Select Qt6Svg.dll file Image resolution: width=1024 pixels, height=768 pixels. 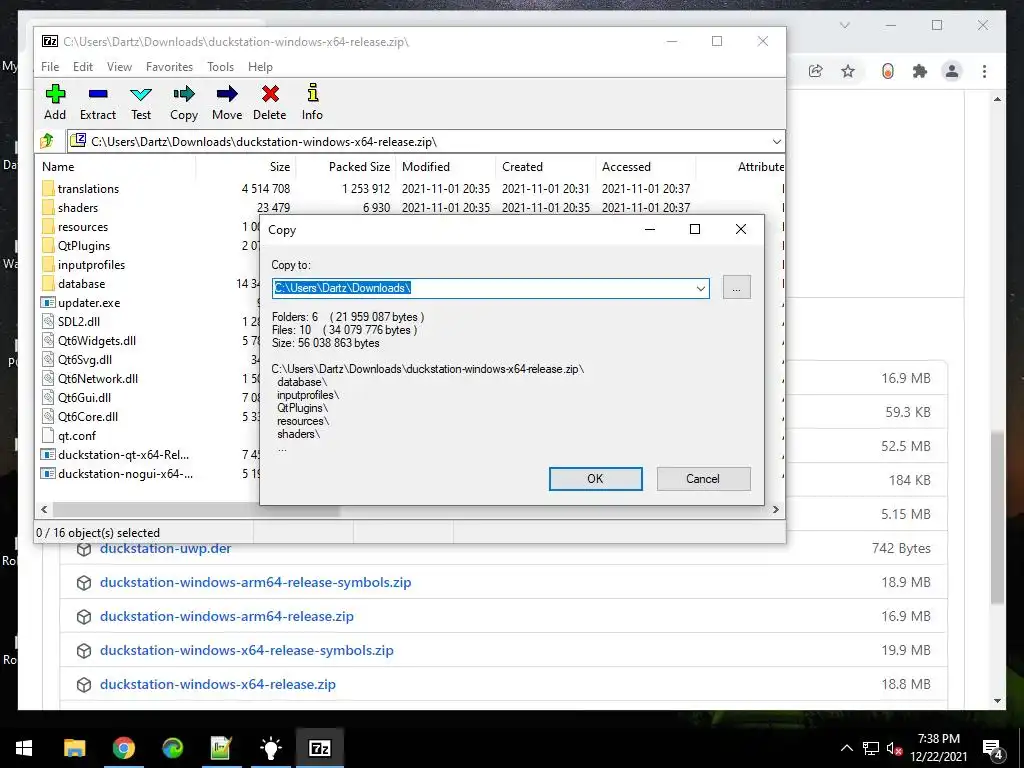(x=85, y=359)
